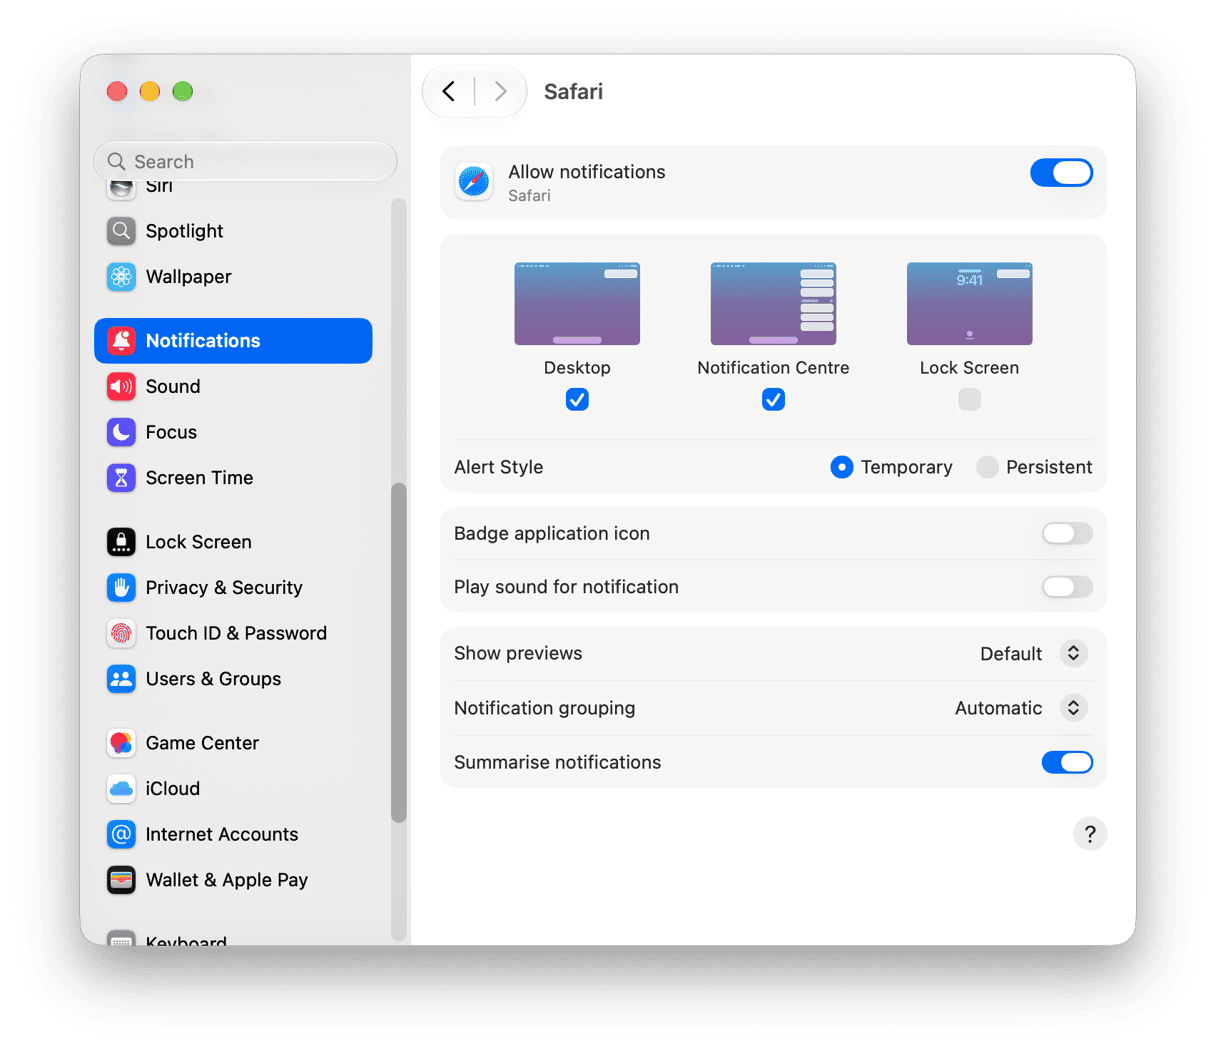Click the Game Center bubbles icon
Image resolution: width=1216 pixels, height=1051 pixels.
tap(121, 743)
